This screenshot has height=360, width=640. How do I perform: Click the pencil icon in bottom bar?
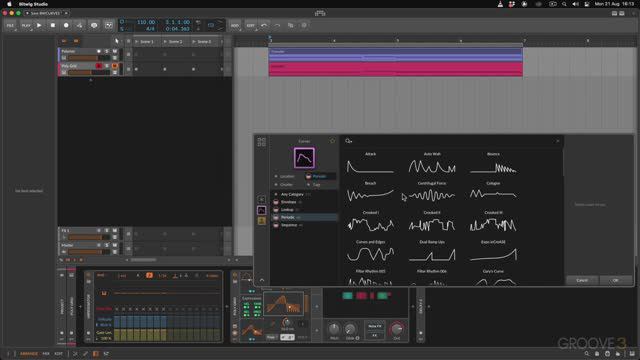85,353
